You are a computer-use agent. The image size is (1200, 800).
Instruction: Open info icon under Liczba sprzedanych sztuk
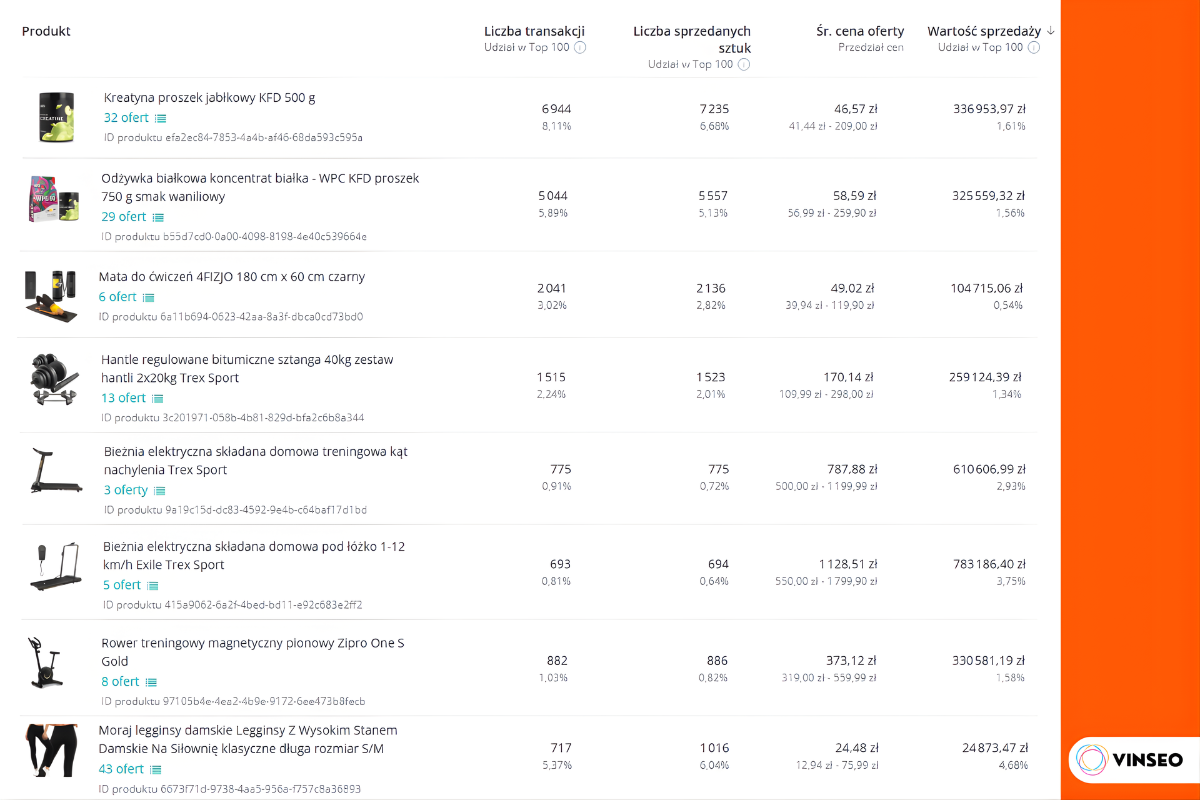click(744, 65)
